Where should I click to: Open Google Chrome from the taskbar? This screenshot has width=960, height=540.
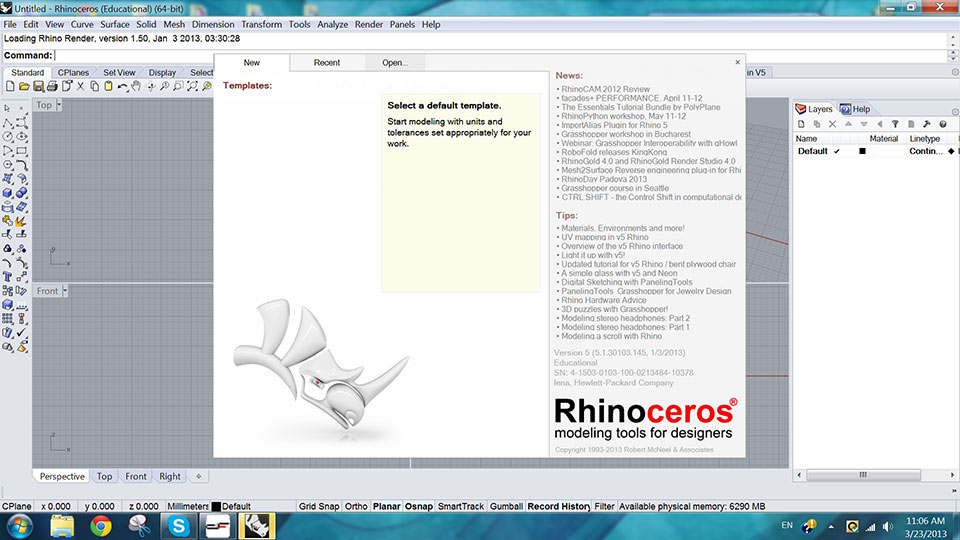(x=101, y=525)
